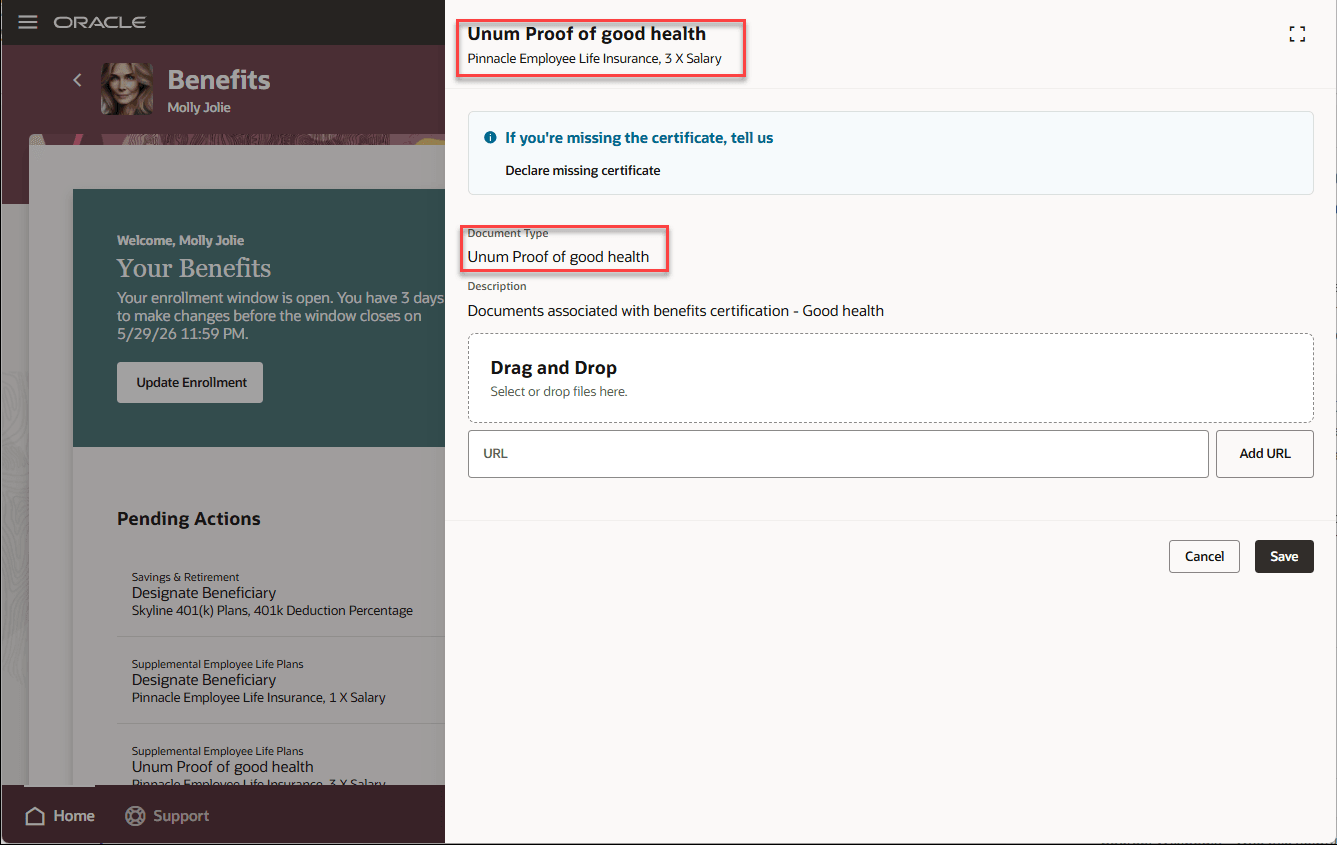Click the Document Type value text

pyautogui.click(x=558, y=257)
